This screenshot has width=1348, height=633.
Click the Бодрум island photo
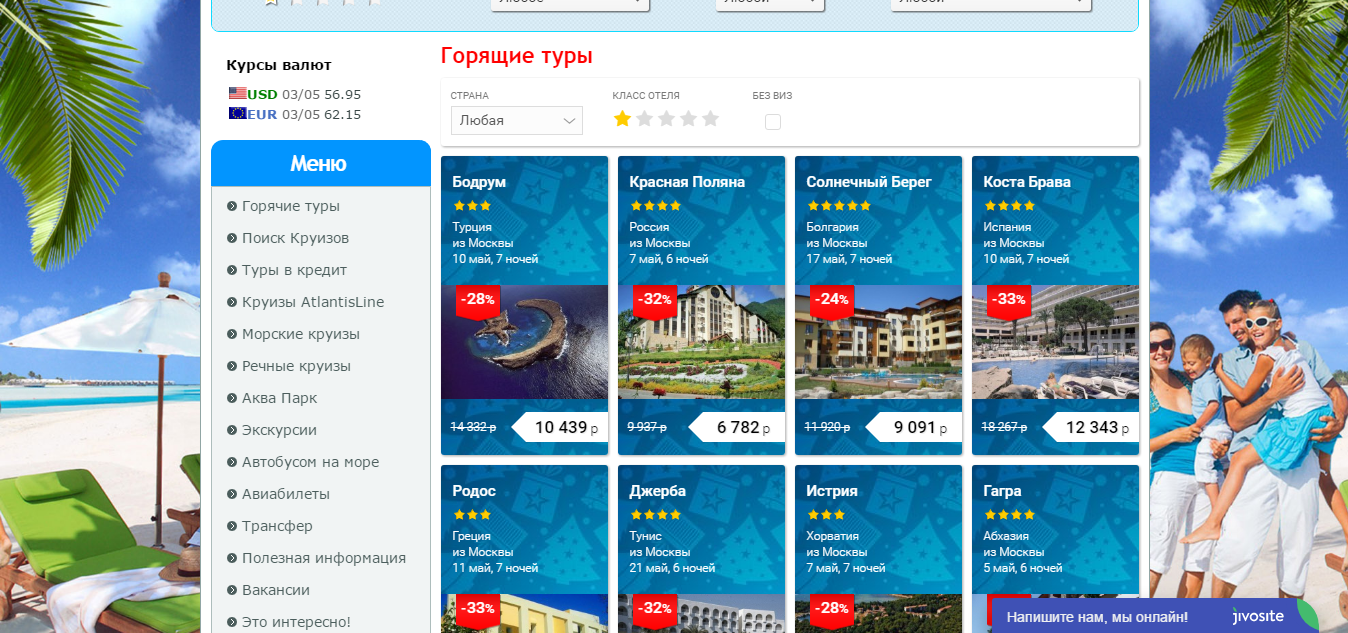coord(524,343)
